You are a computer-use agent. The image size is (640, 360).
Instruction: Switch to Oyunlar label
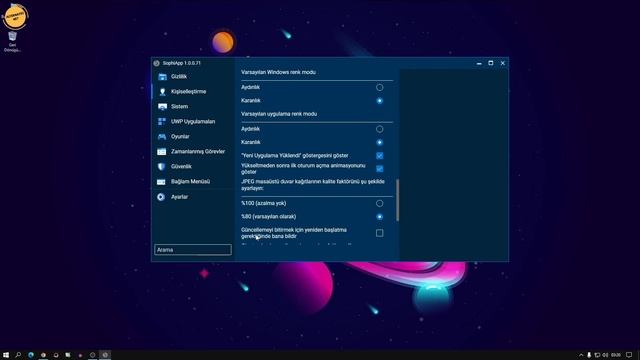point(180,137)
